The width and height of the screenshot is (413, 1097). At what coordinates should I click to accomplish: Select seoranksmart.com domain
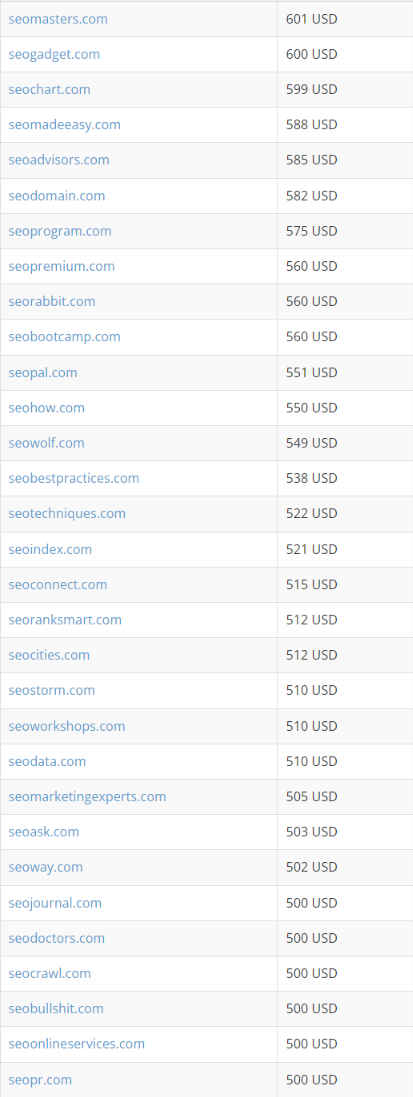(x=65, y=620)
